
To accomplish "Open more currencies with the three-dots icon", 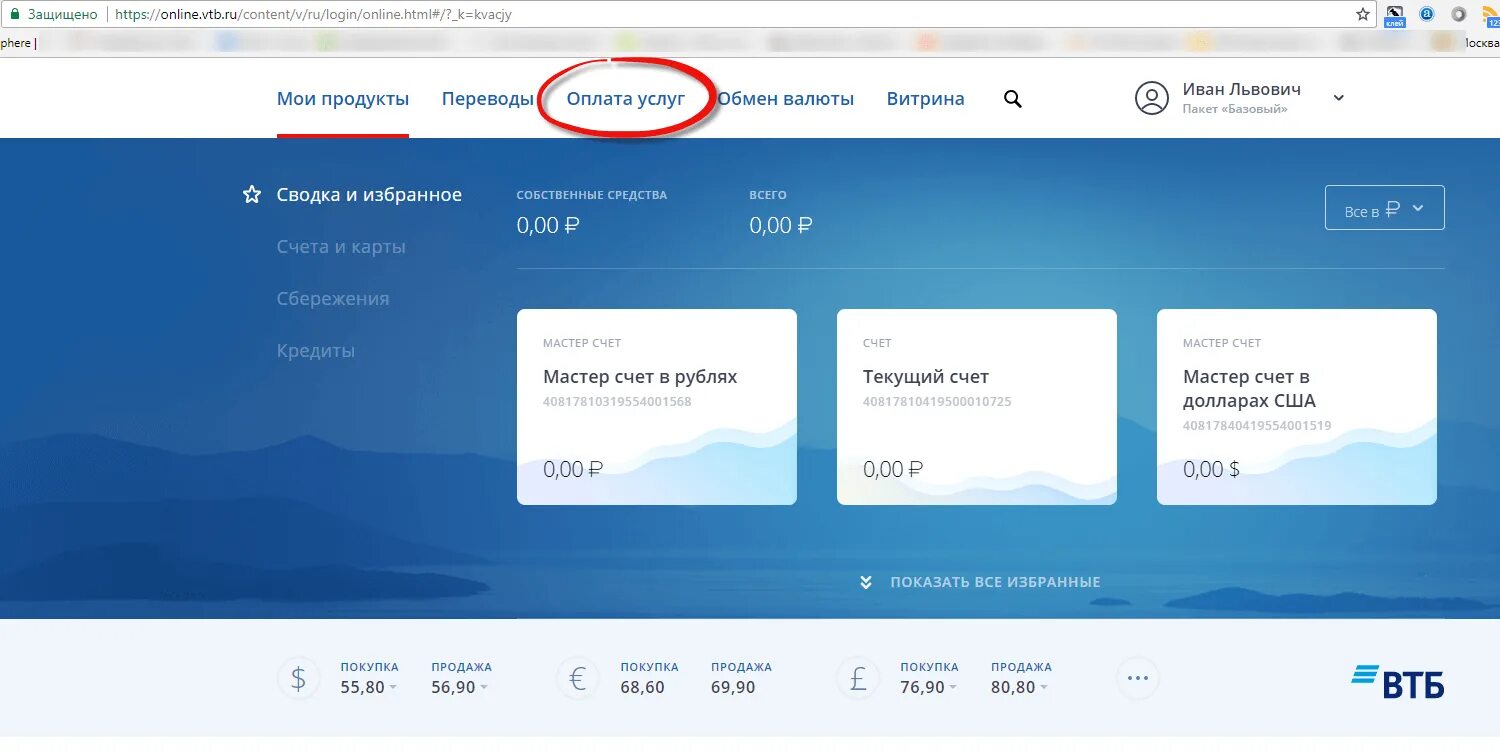I will pyautogui.click(x=1138, y=679).
